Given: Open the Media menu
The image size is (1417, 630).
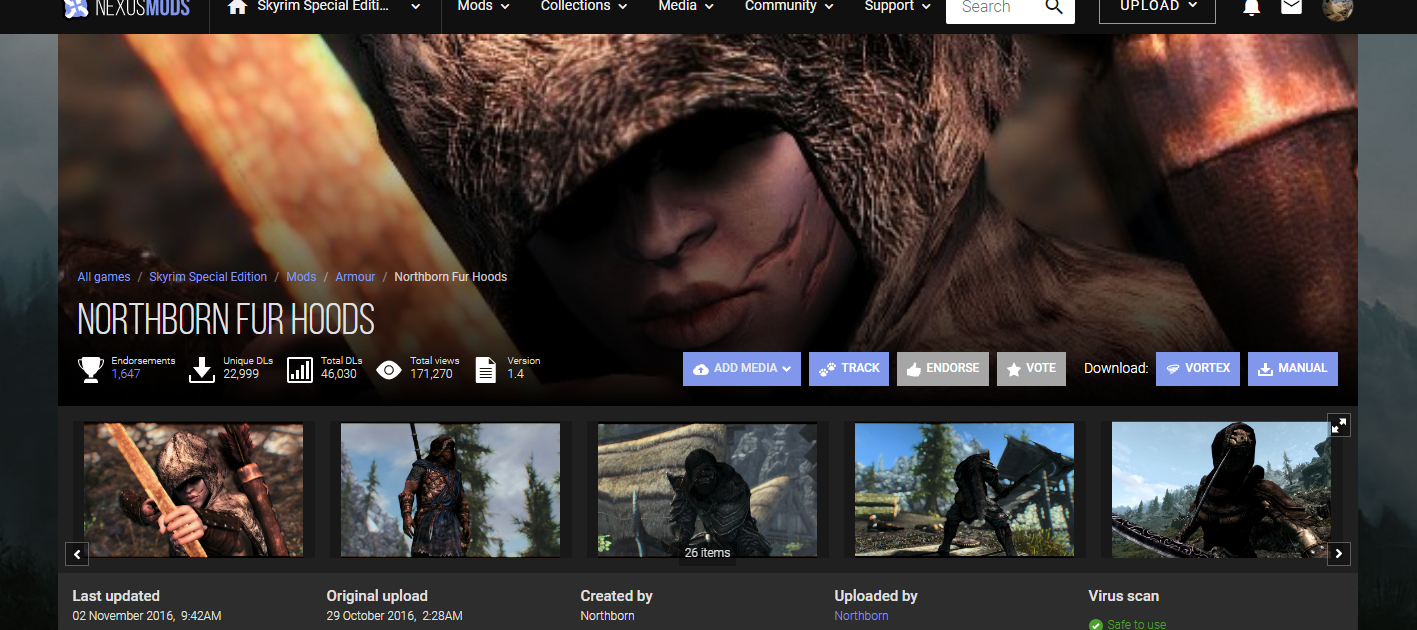Looking at the screenshot, I should click(x=686, y=6).
